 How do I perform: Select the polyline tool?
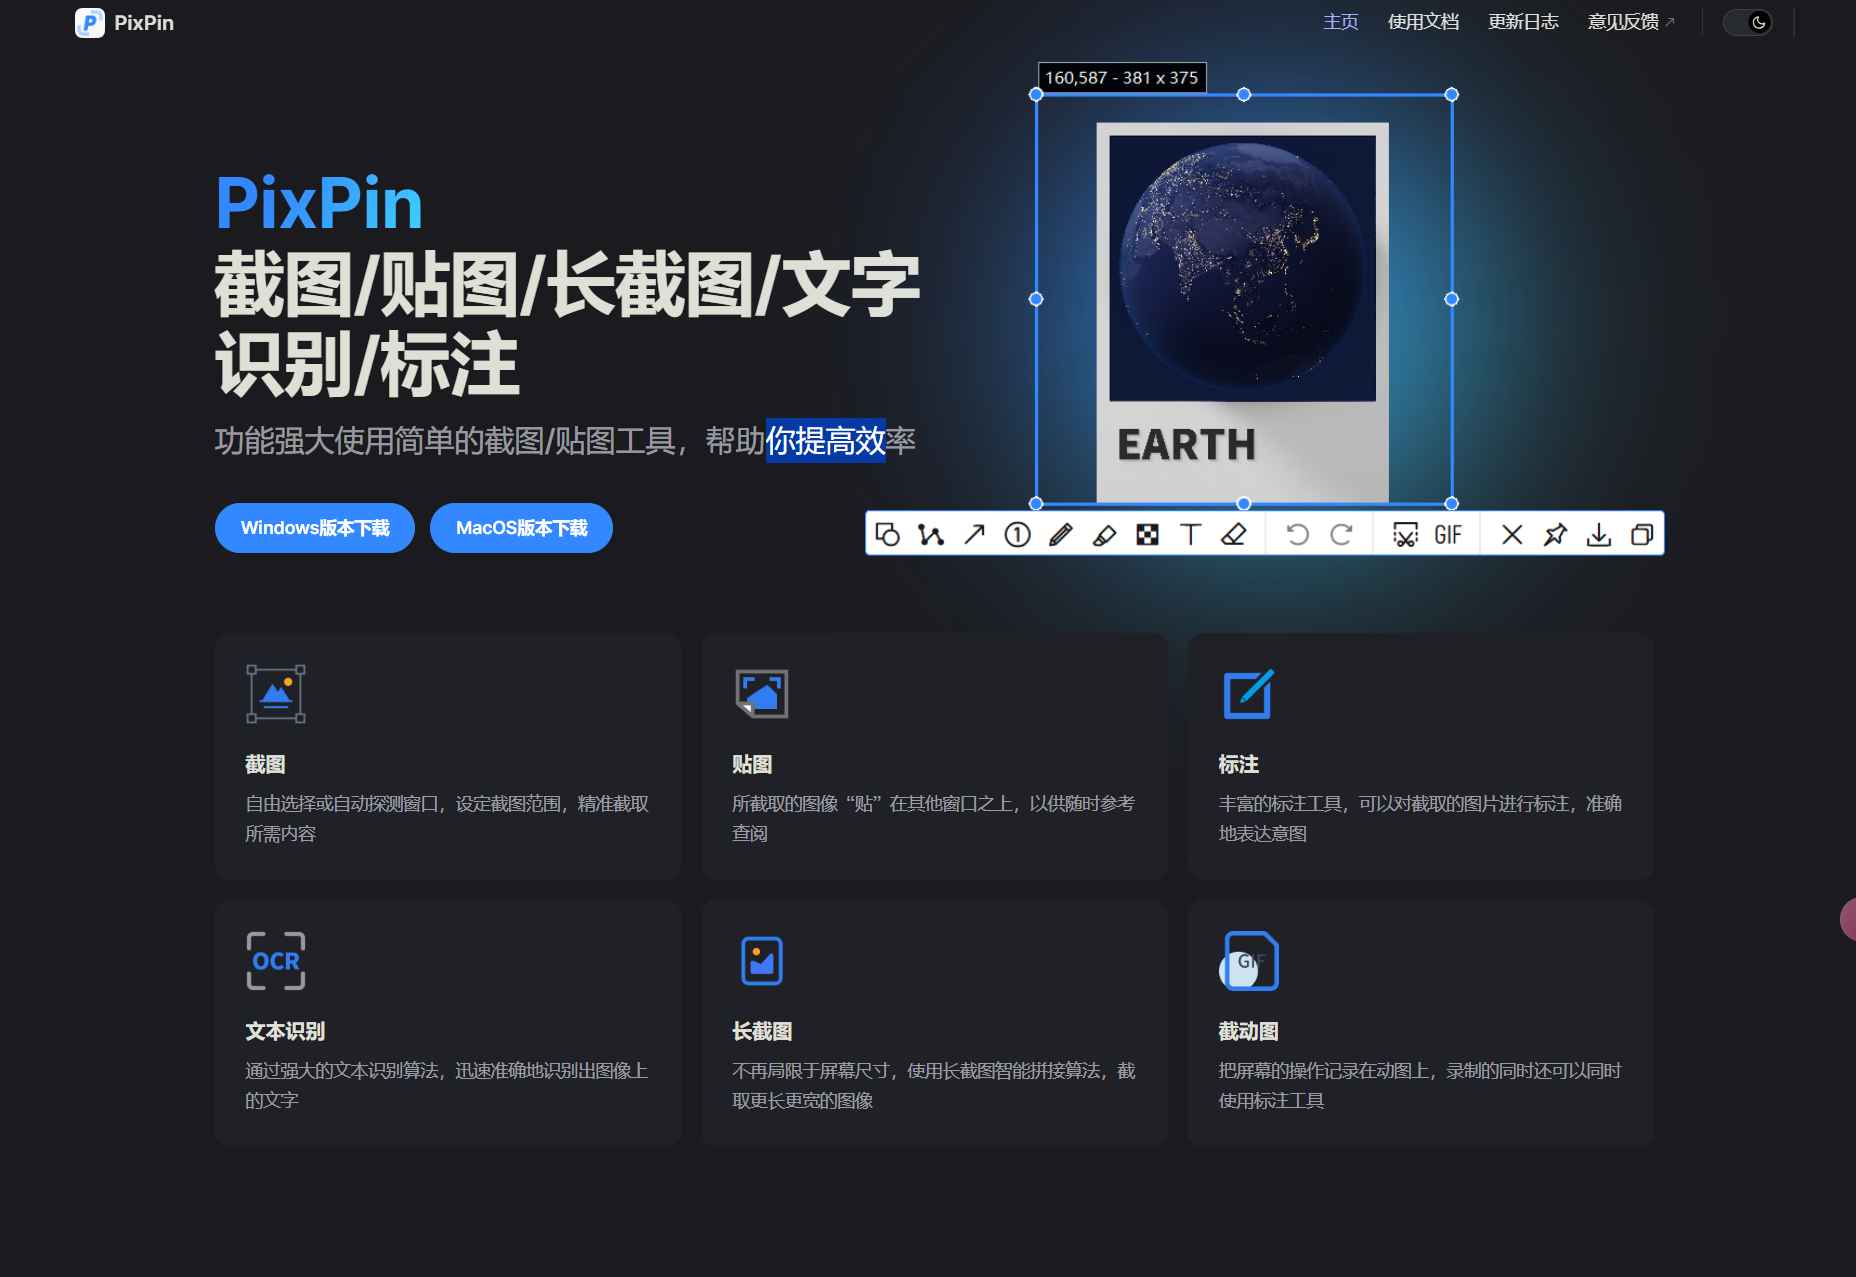(x=931, y=535)
